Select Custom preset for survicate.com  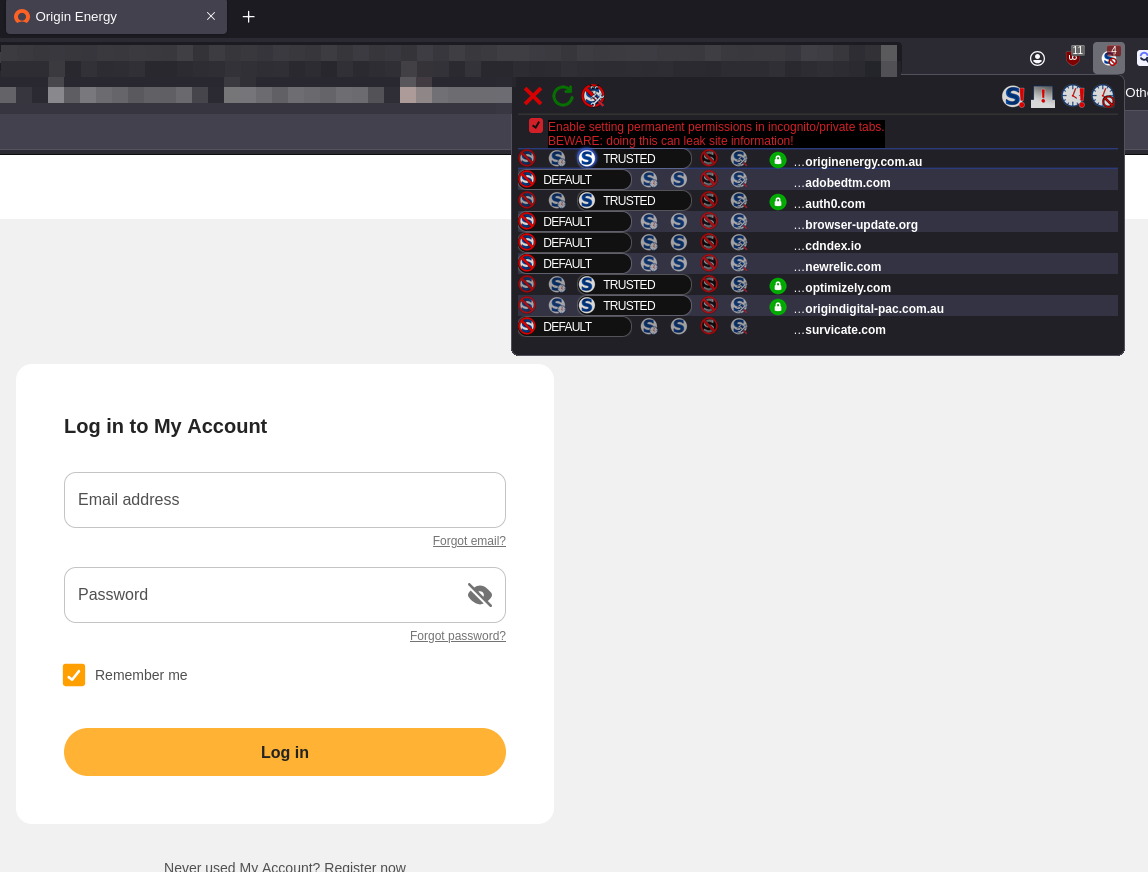(739, 327)
